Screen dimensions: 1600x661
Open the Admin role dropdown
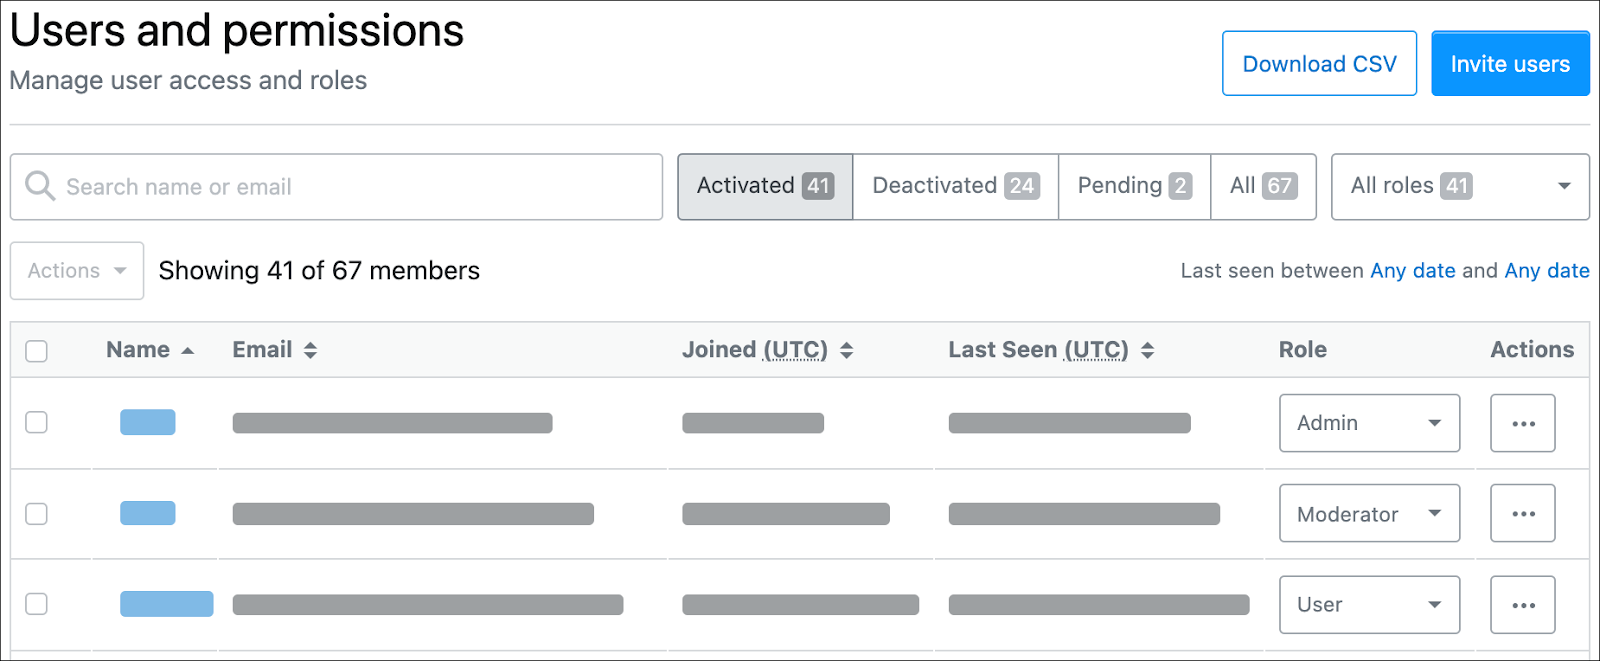coord(1368,423)
